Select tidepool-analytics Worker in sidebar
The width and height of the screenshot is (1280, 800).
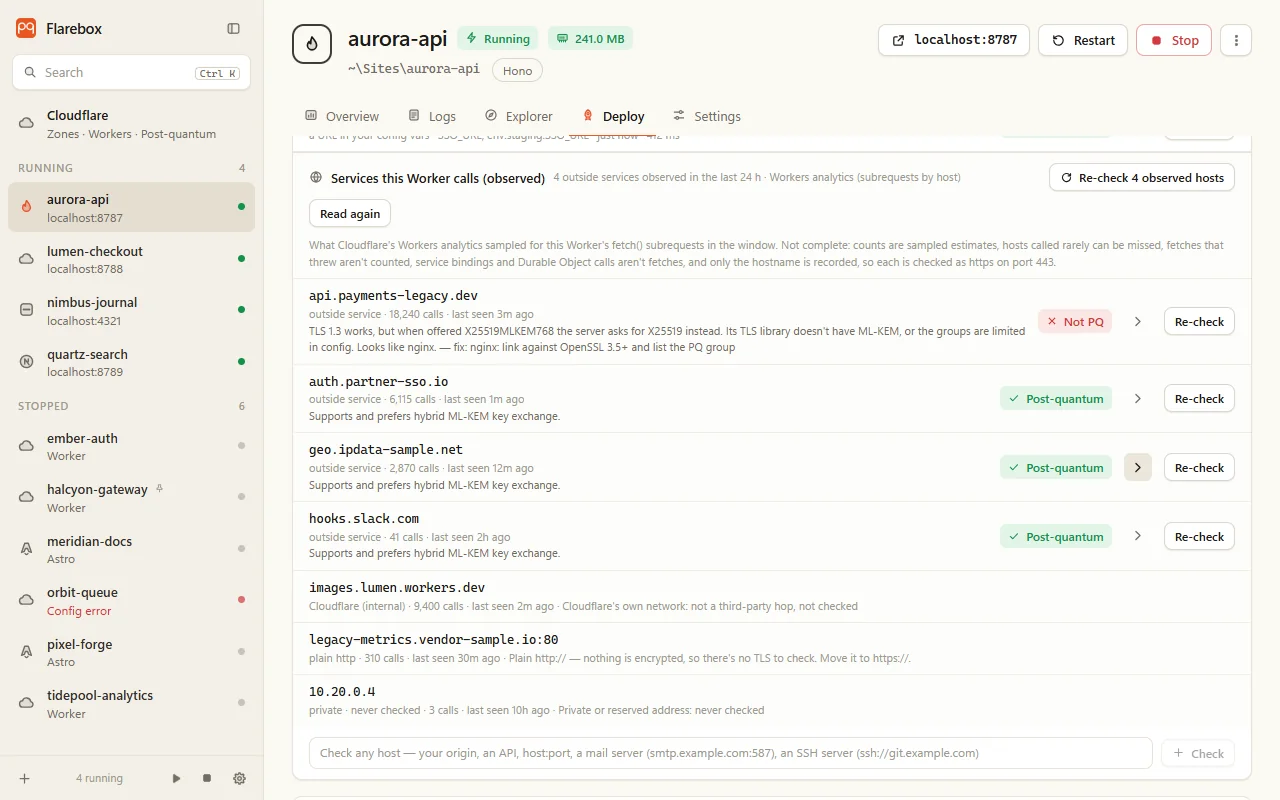coord(131,703)
